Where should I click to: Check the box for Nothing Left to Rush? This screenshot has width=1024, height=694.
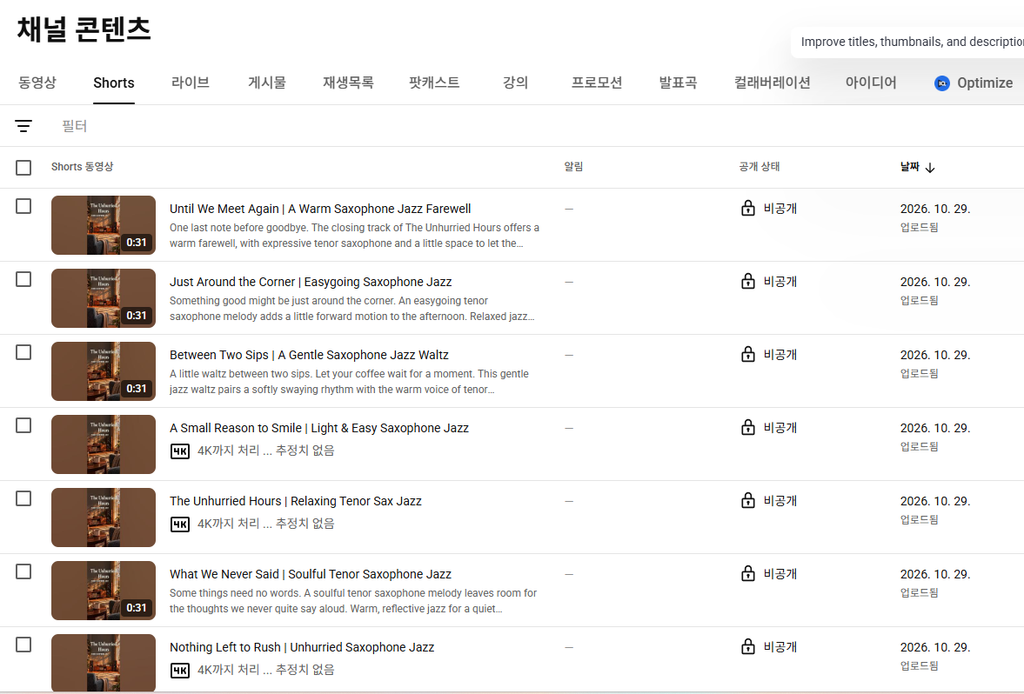coord(24,645)
